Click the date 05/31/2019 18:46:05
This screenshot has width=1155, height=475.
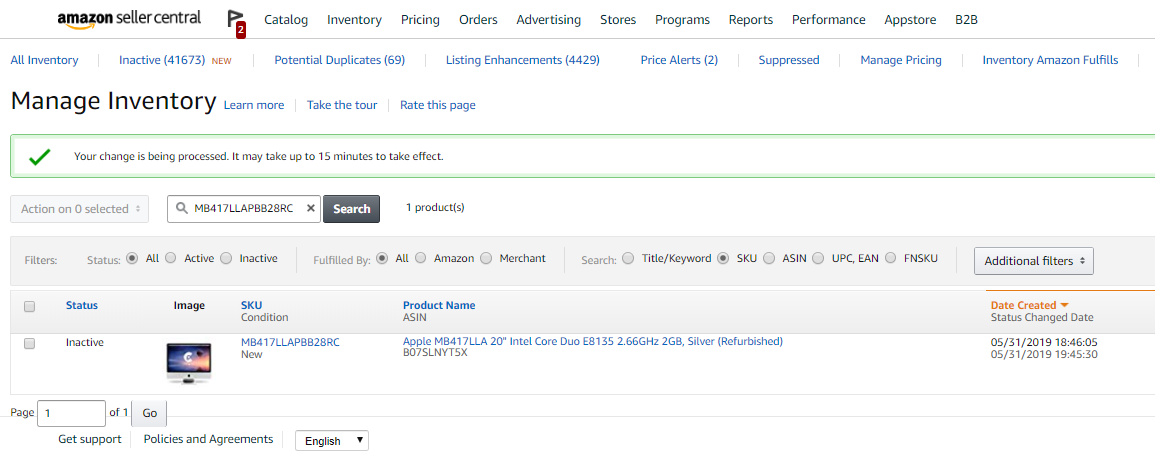[1045, 342]
